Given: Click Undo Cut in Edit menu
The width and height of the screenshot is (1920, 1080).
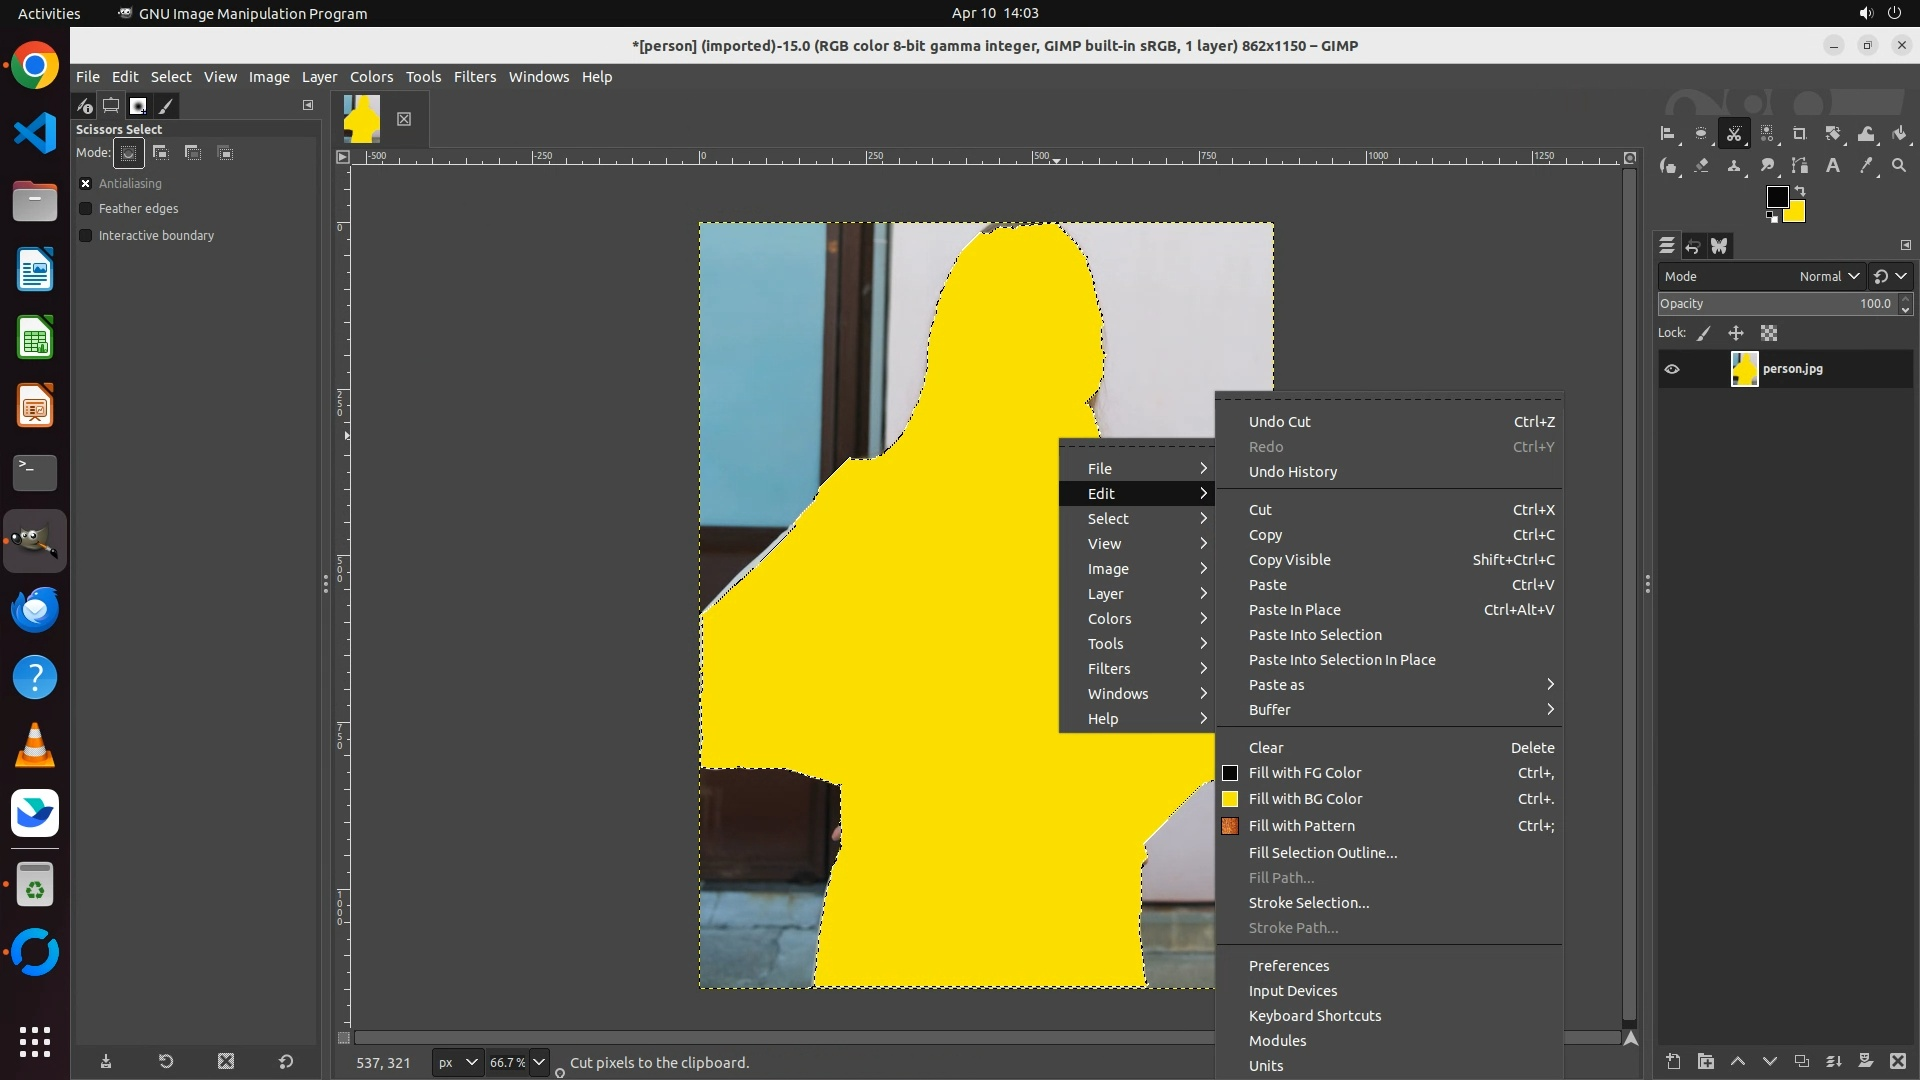Looking at the screenshot, I should tap(1279, 422).
